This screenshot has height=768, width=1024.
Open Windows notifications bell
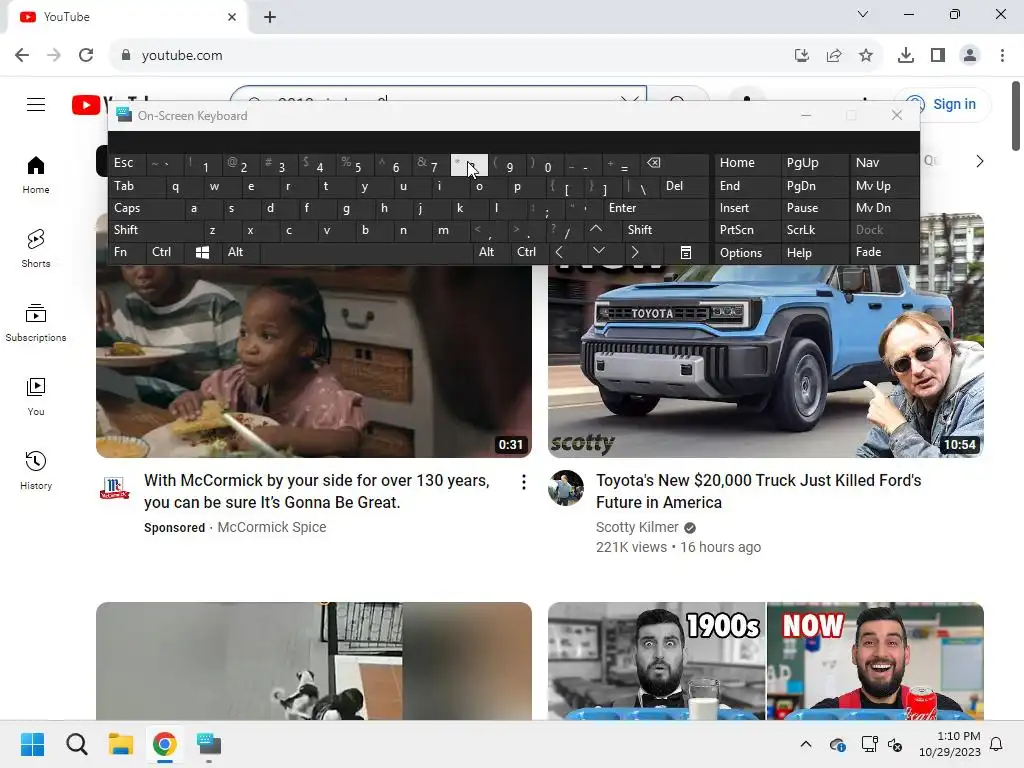997,744
